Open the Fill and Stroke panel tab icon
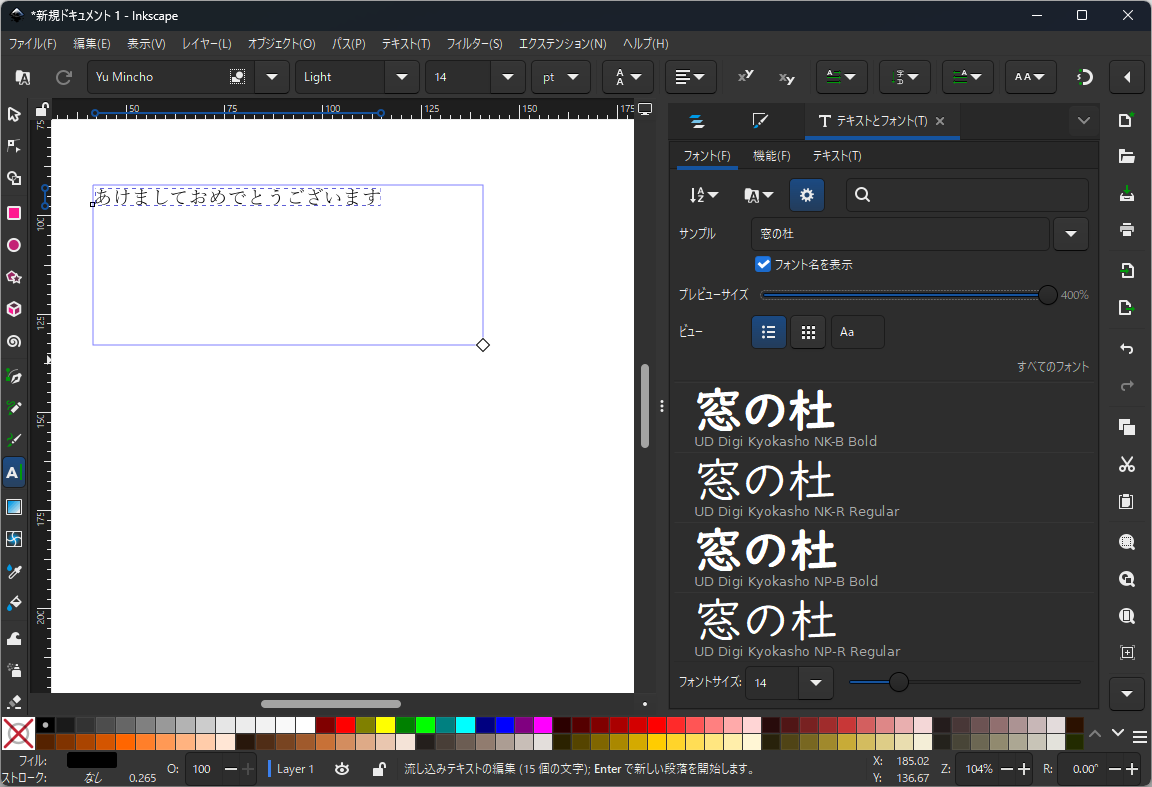The image size is (1152, 787). [760, 121]
